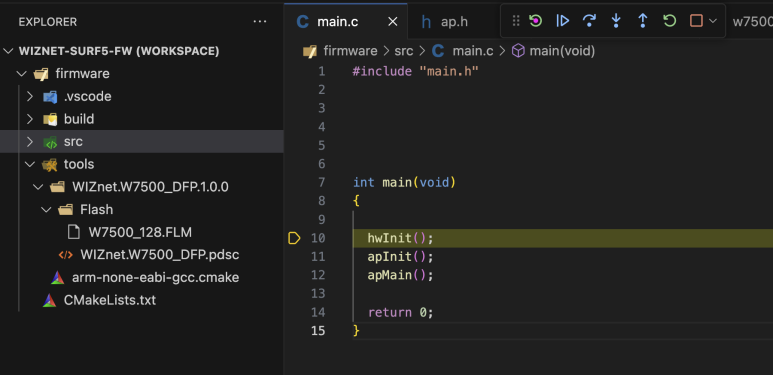Open CMakeLists.txt file
Screen dimensions: 773x375
pos(109,300)
